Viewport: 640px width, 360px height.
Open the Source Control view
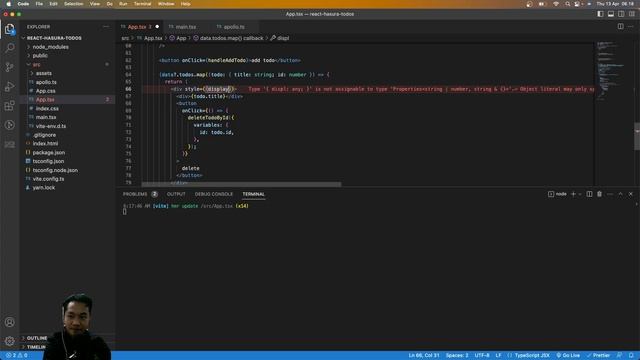(9, 67)
